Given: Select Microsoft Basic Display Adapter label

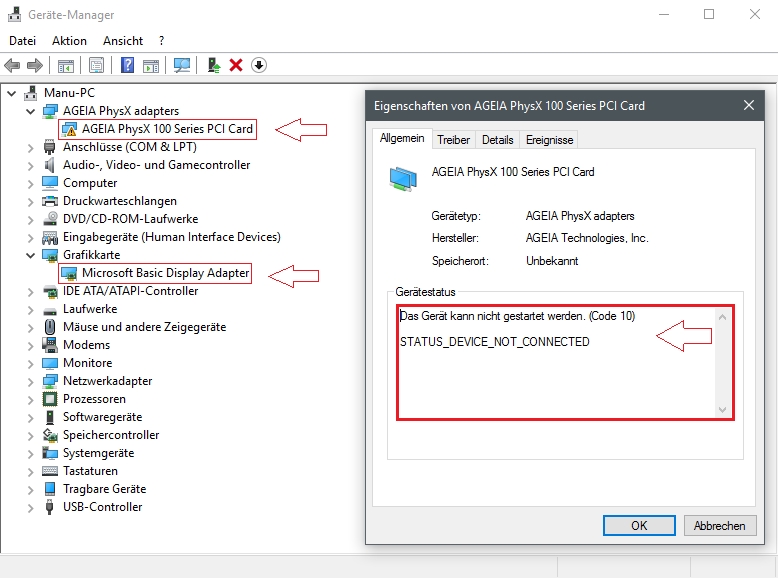Looking at the screenshot, I should pyautogui.click(x=165, y=273).
